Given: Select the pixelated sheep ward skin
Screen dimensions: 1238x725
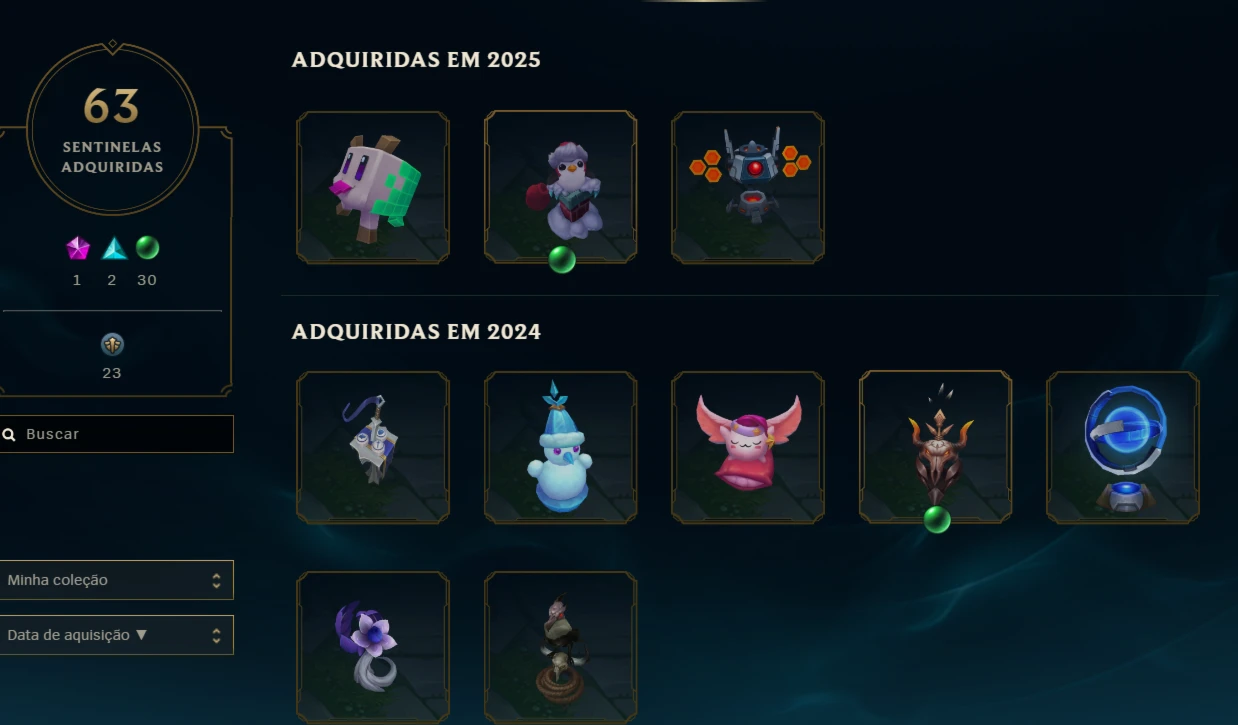Looking at the screenshot, I should pos(373,187).
